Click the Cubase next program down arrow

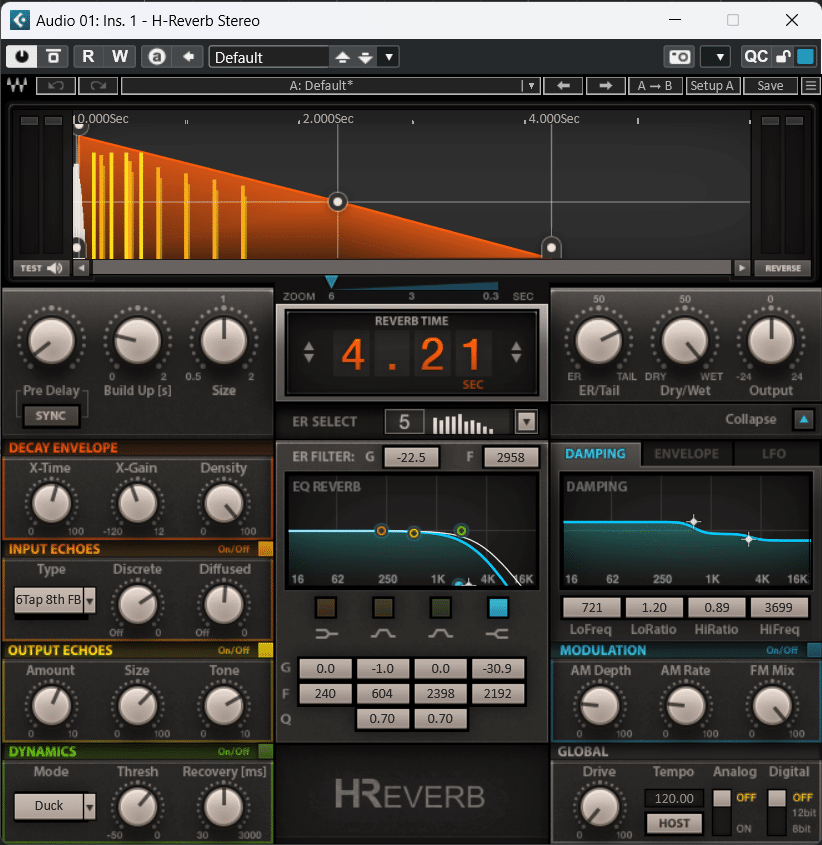[x=365, y=57]
